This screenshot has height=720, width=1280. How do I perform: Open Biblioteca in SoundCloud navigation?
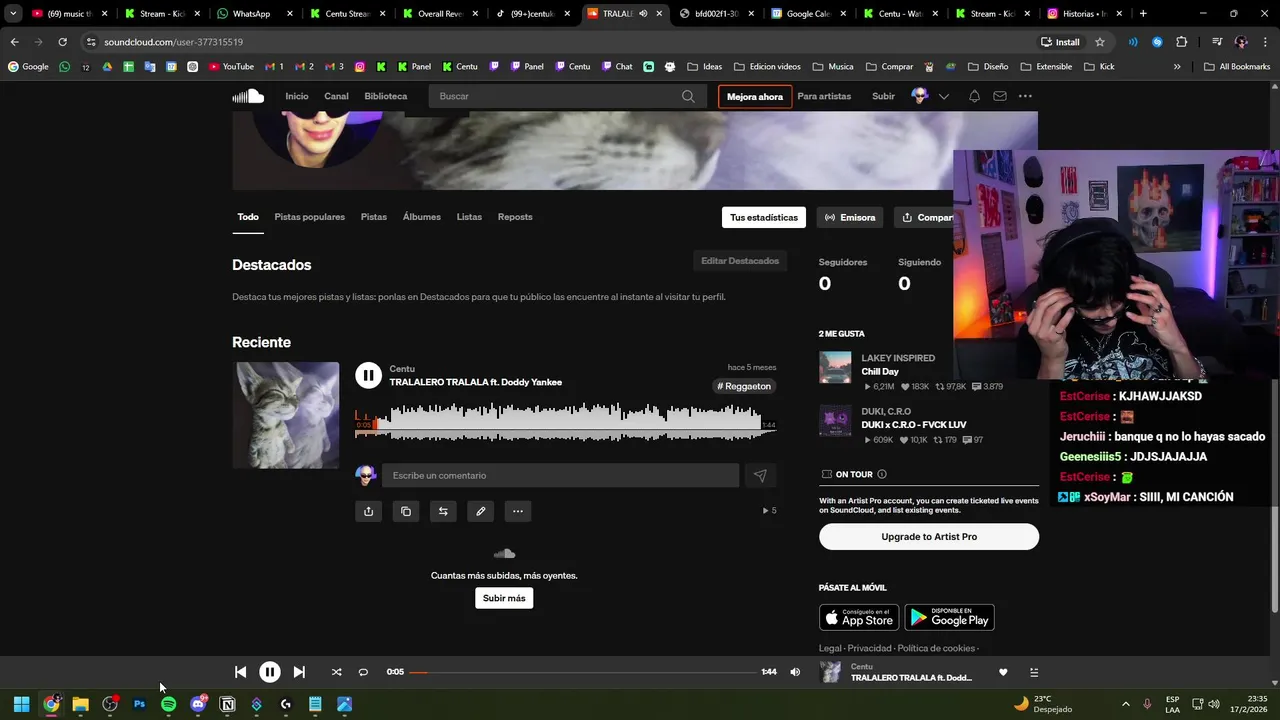386,96
